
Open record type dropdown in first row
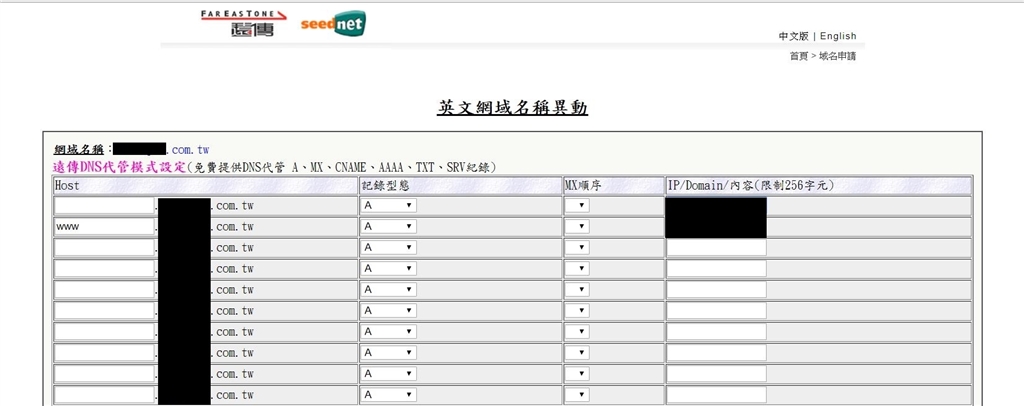pos(389,206)
